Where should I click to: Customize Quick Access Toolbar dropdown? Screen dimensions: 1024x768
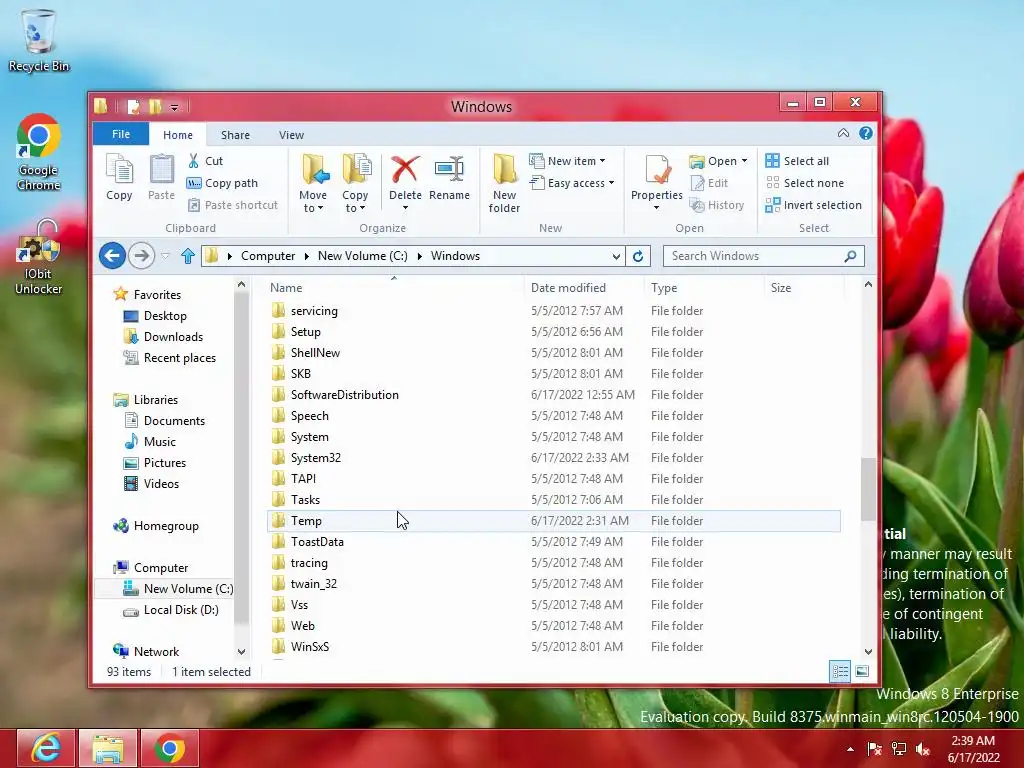click(174, 106)
